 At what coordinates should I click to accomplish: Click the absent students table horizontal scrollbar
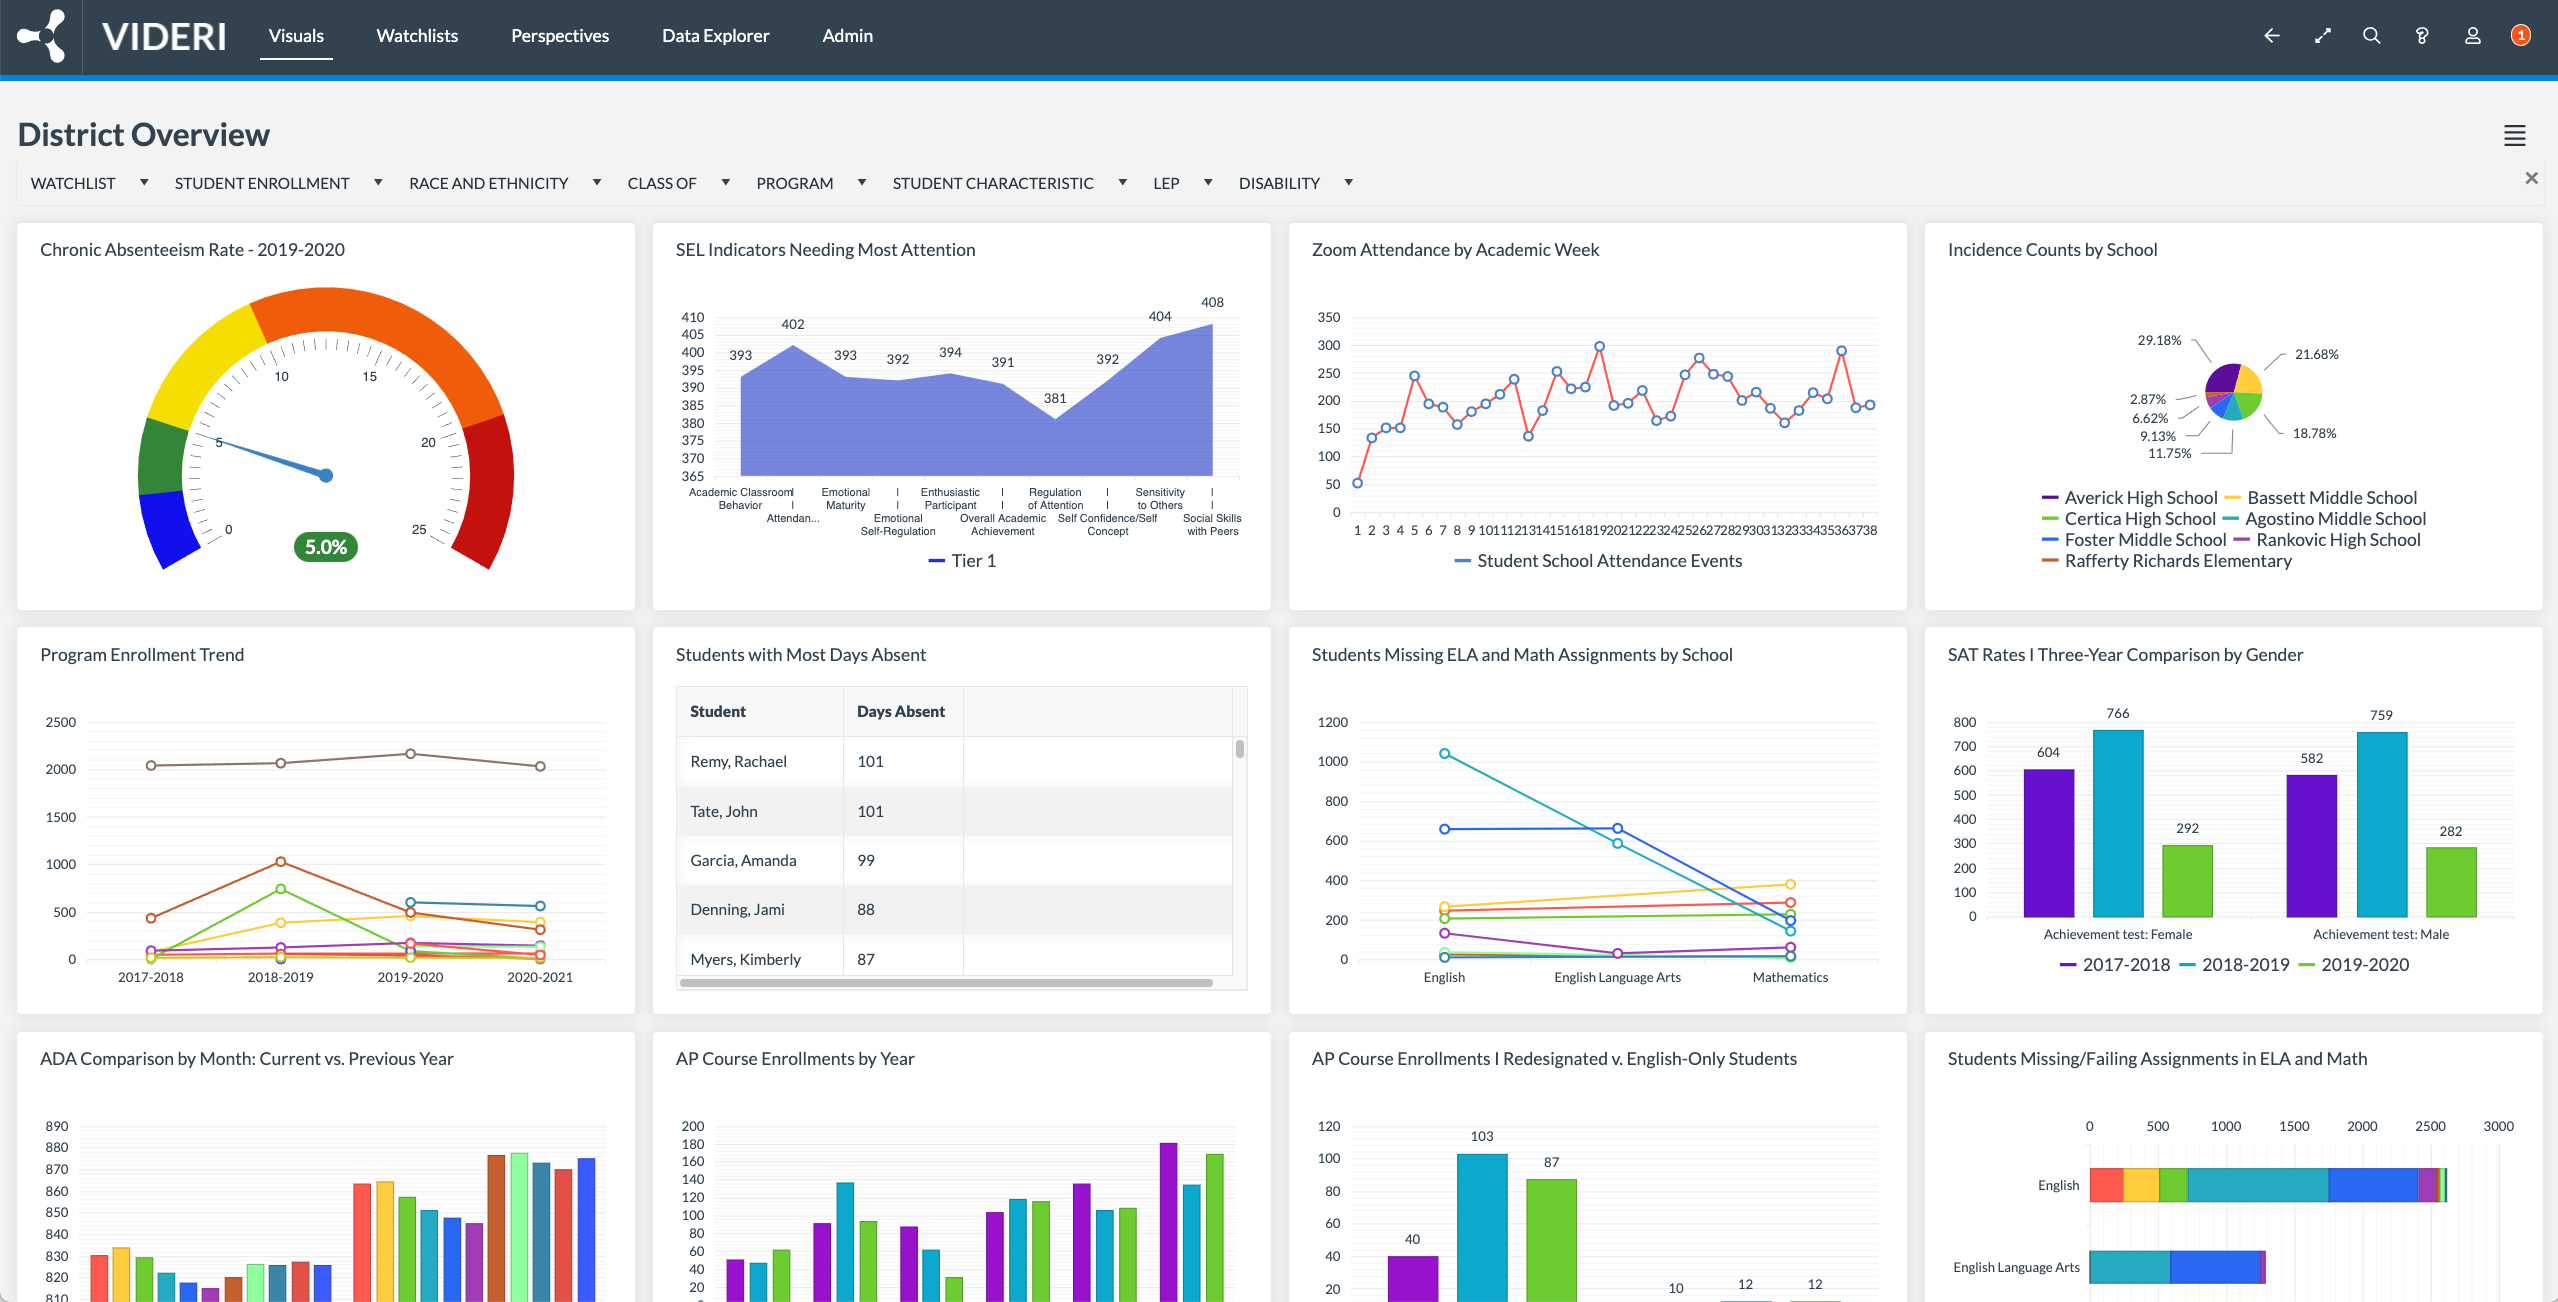pyautogui.click(x=945, y=983)
